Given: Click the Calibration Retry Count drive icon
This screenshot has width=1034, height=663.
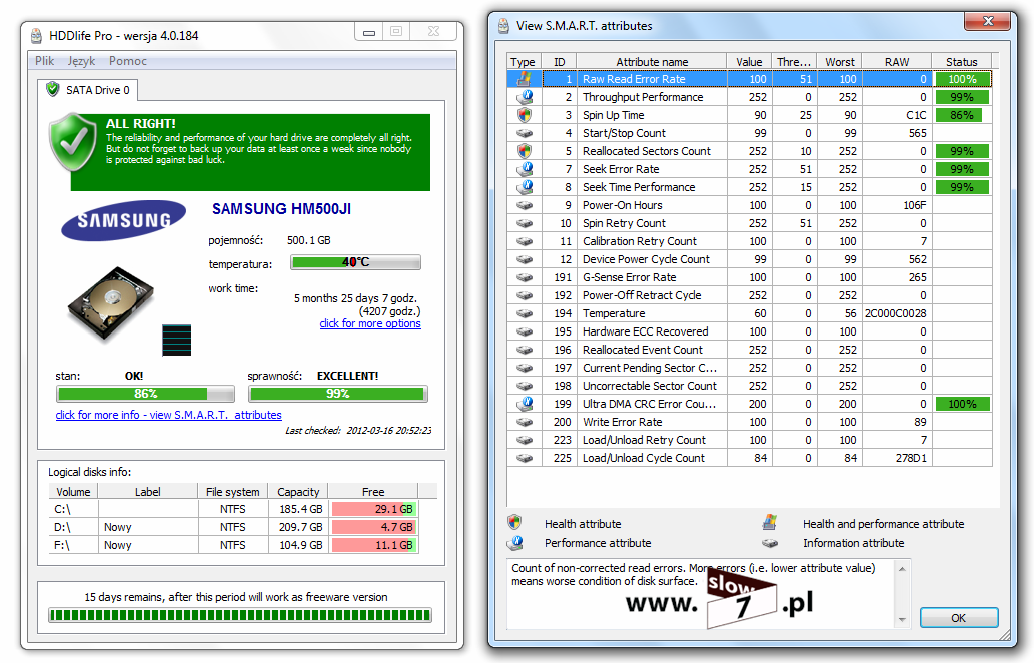Looking at the screenshot, I should point(525,241).
